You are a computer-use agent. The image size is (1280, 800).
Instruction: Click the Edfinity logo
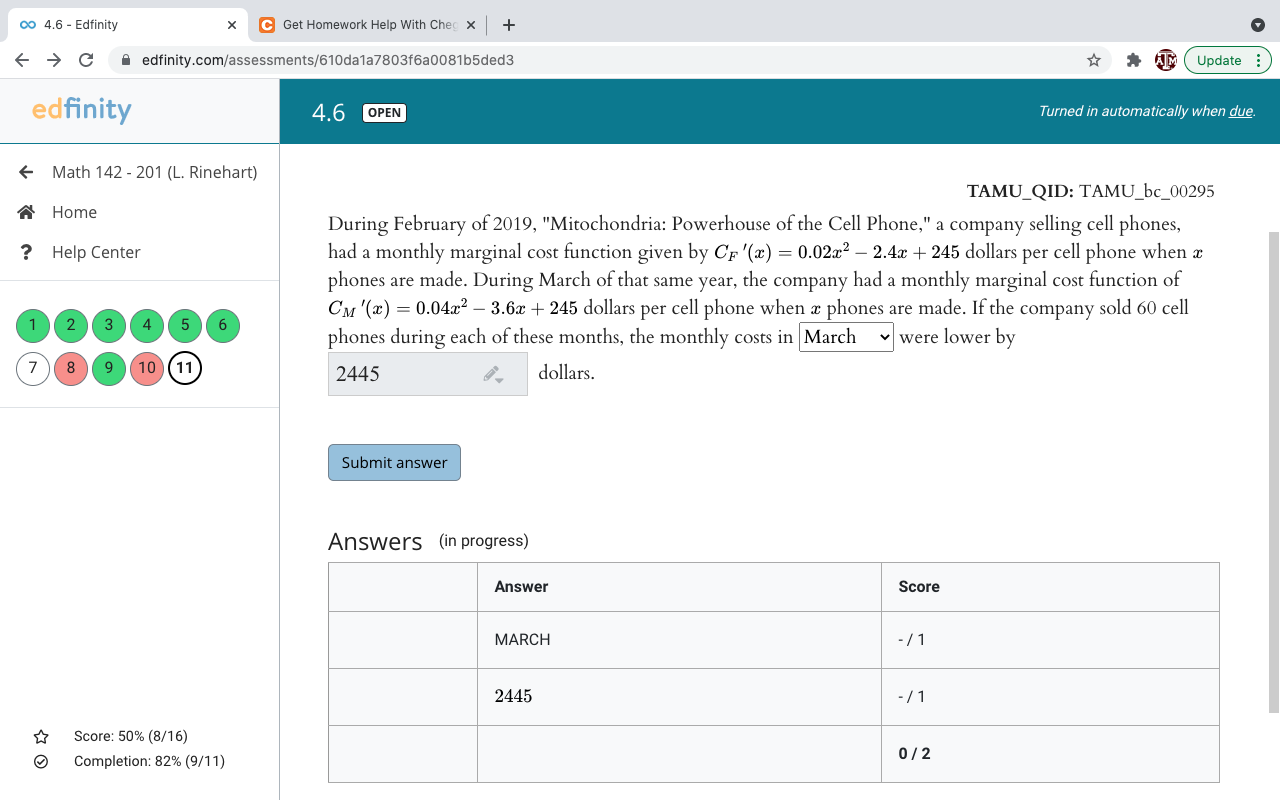pyautogui.click(x=80, y=110)
